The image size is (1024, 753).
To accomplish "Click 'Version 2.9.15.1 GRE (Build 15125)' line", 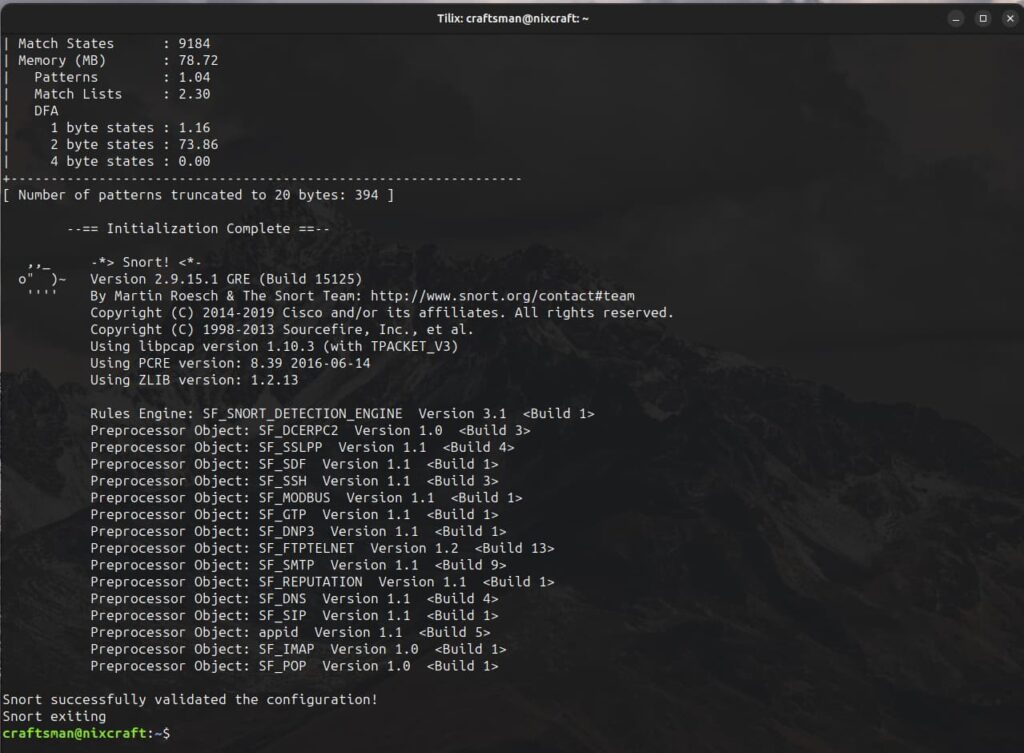I will click(x=226, y=279).
